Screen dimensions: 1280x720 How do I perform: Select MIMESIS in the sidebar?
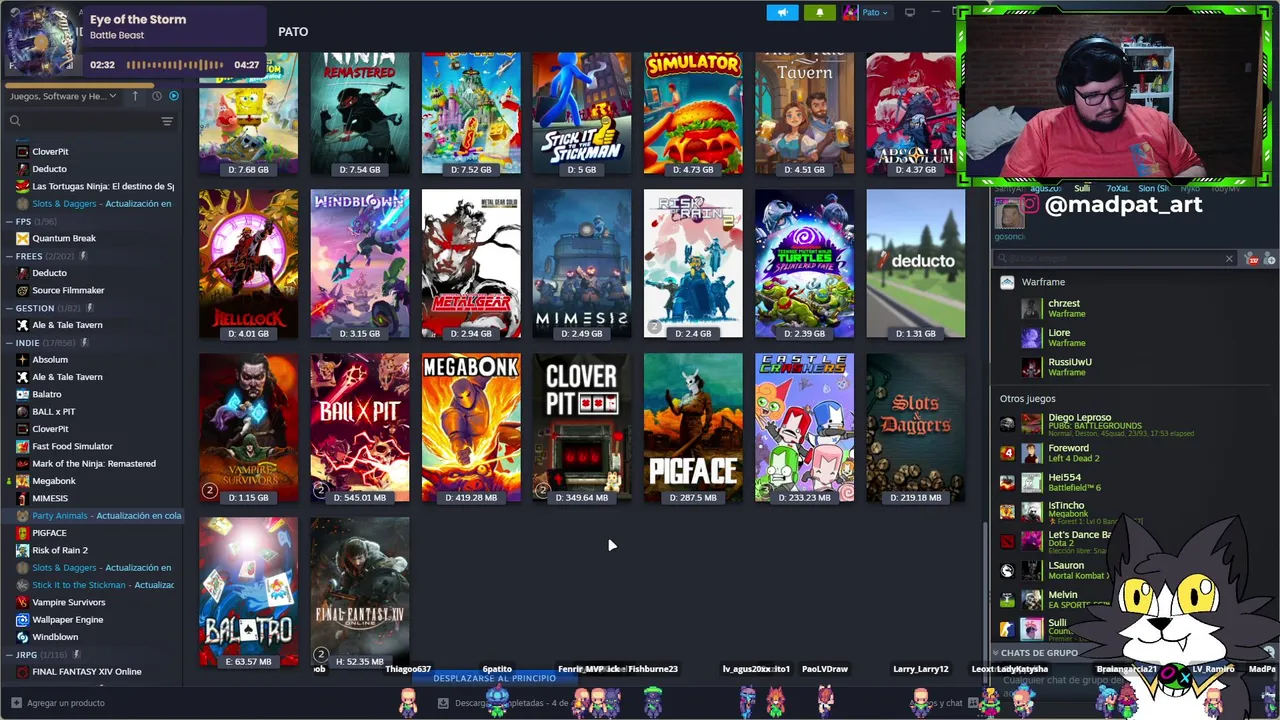[50, 498]
